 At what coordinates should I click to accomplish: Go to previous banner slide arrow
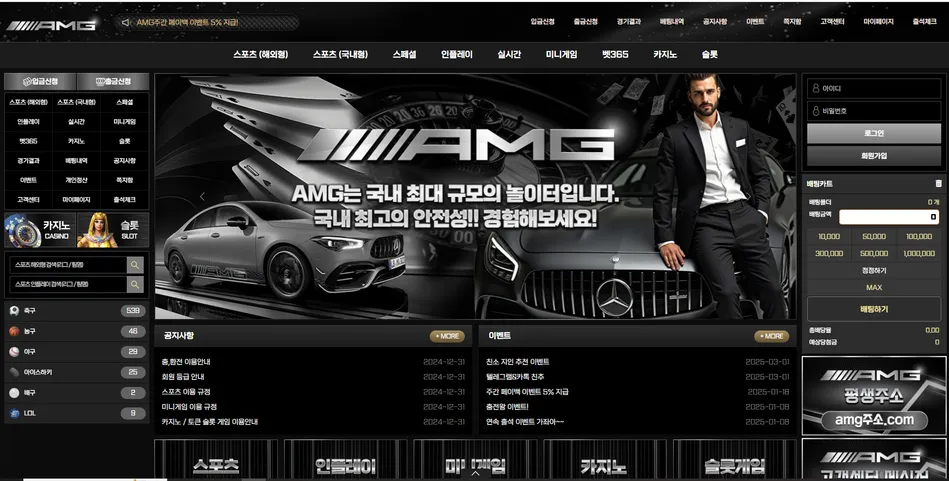point(202,197)
